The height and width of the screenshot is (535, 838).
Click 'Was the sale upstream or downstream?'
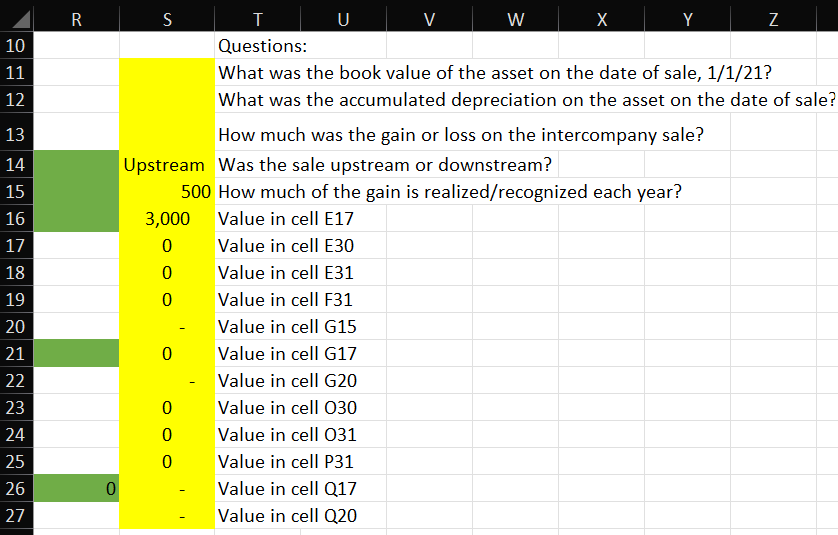point(385,165)
